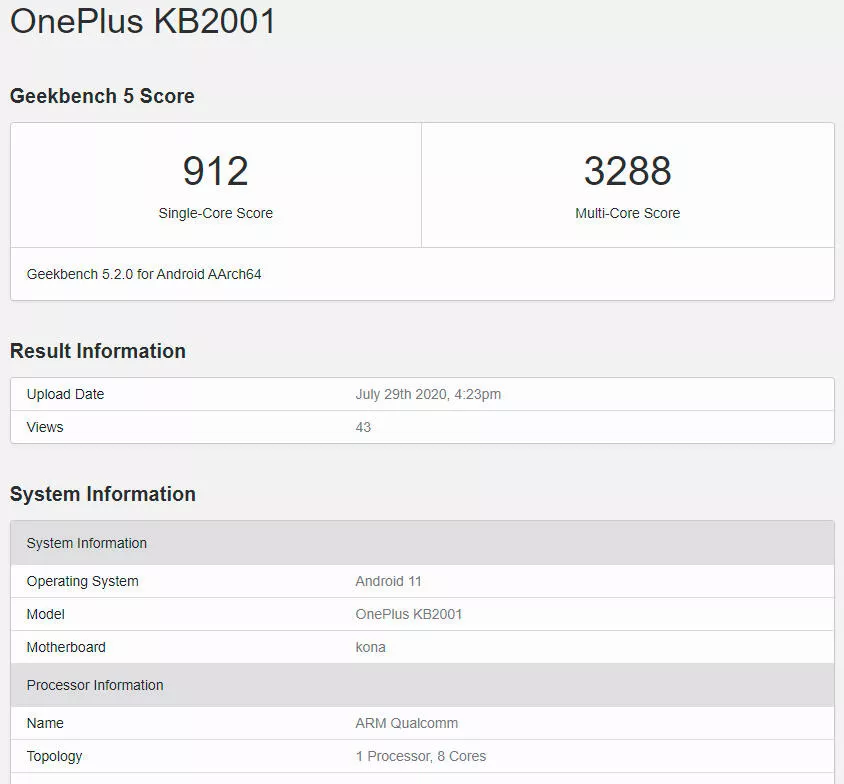The height and width of the screenshot is (784, 844).
Task: Select the single-core score 912
Action: point(215,171)
